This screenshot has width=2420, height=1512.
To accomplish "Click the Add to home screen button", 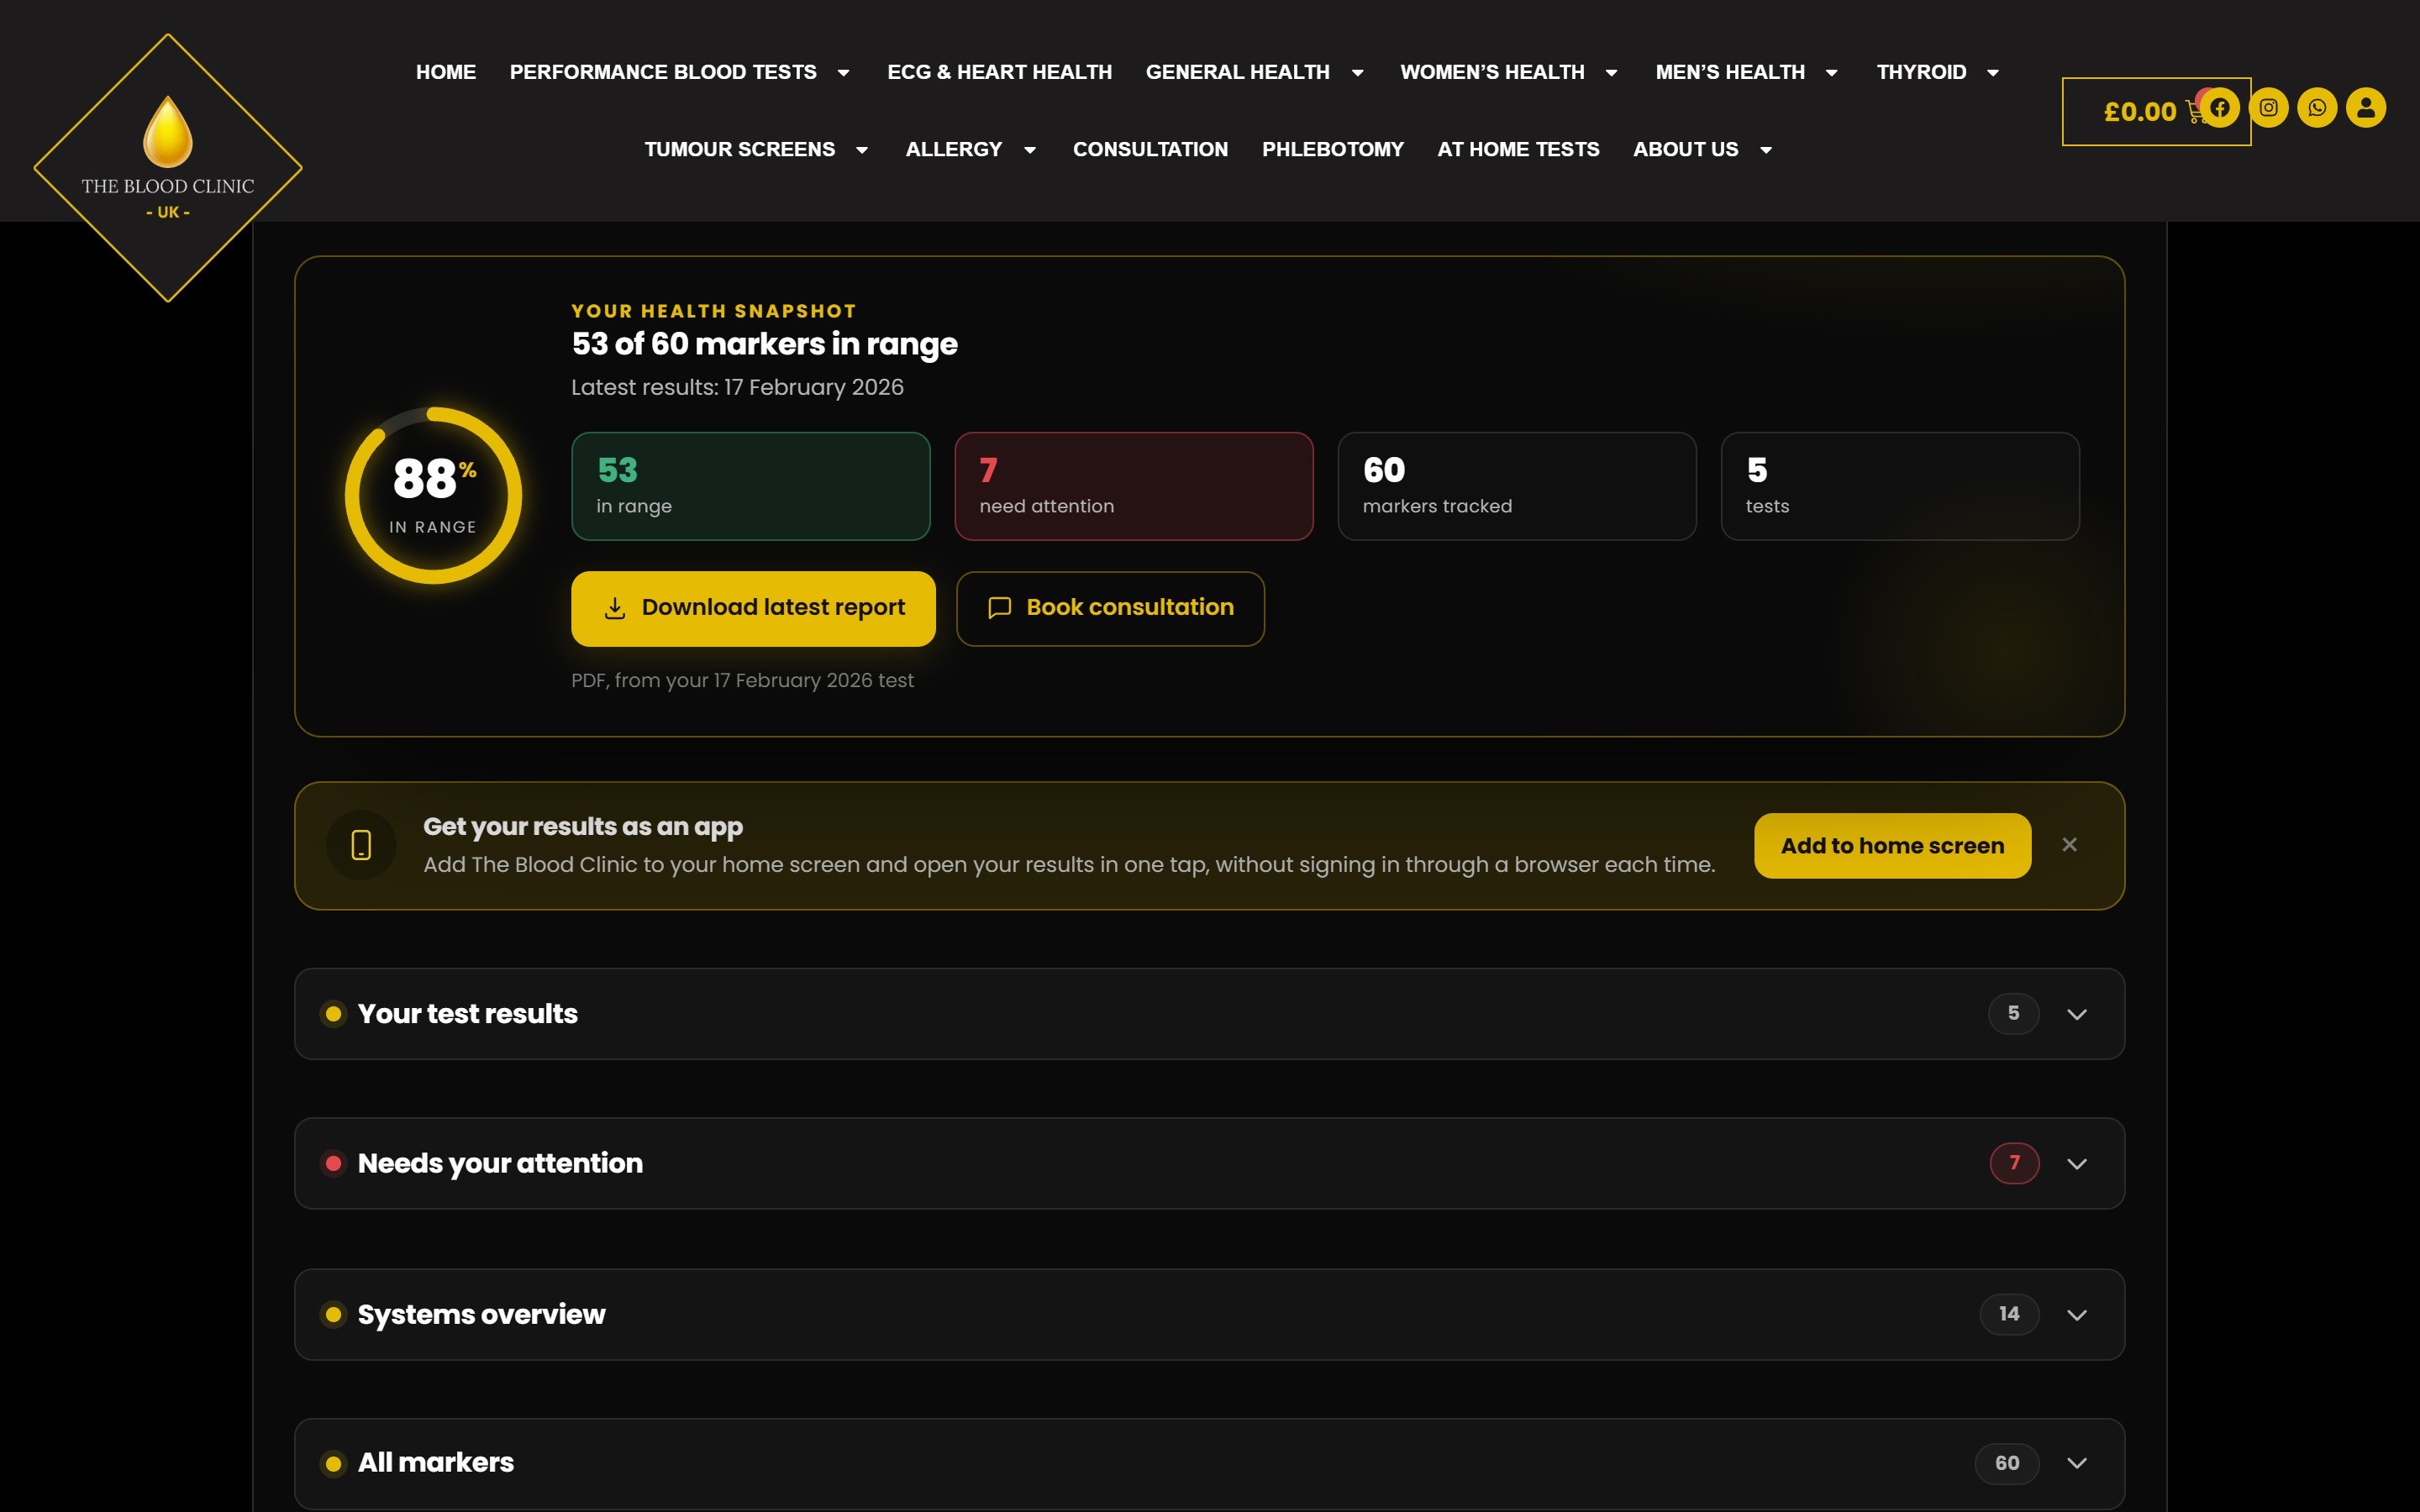I will [x=1892, y=846].
